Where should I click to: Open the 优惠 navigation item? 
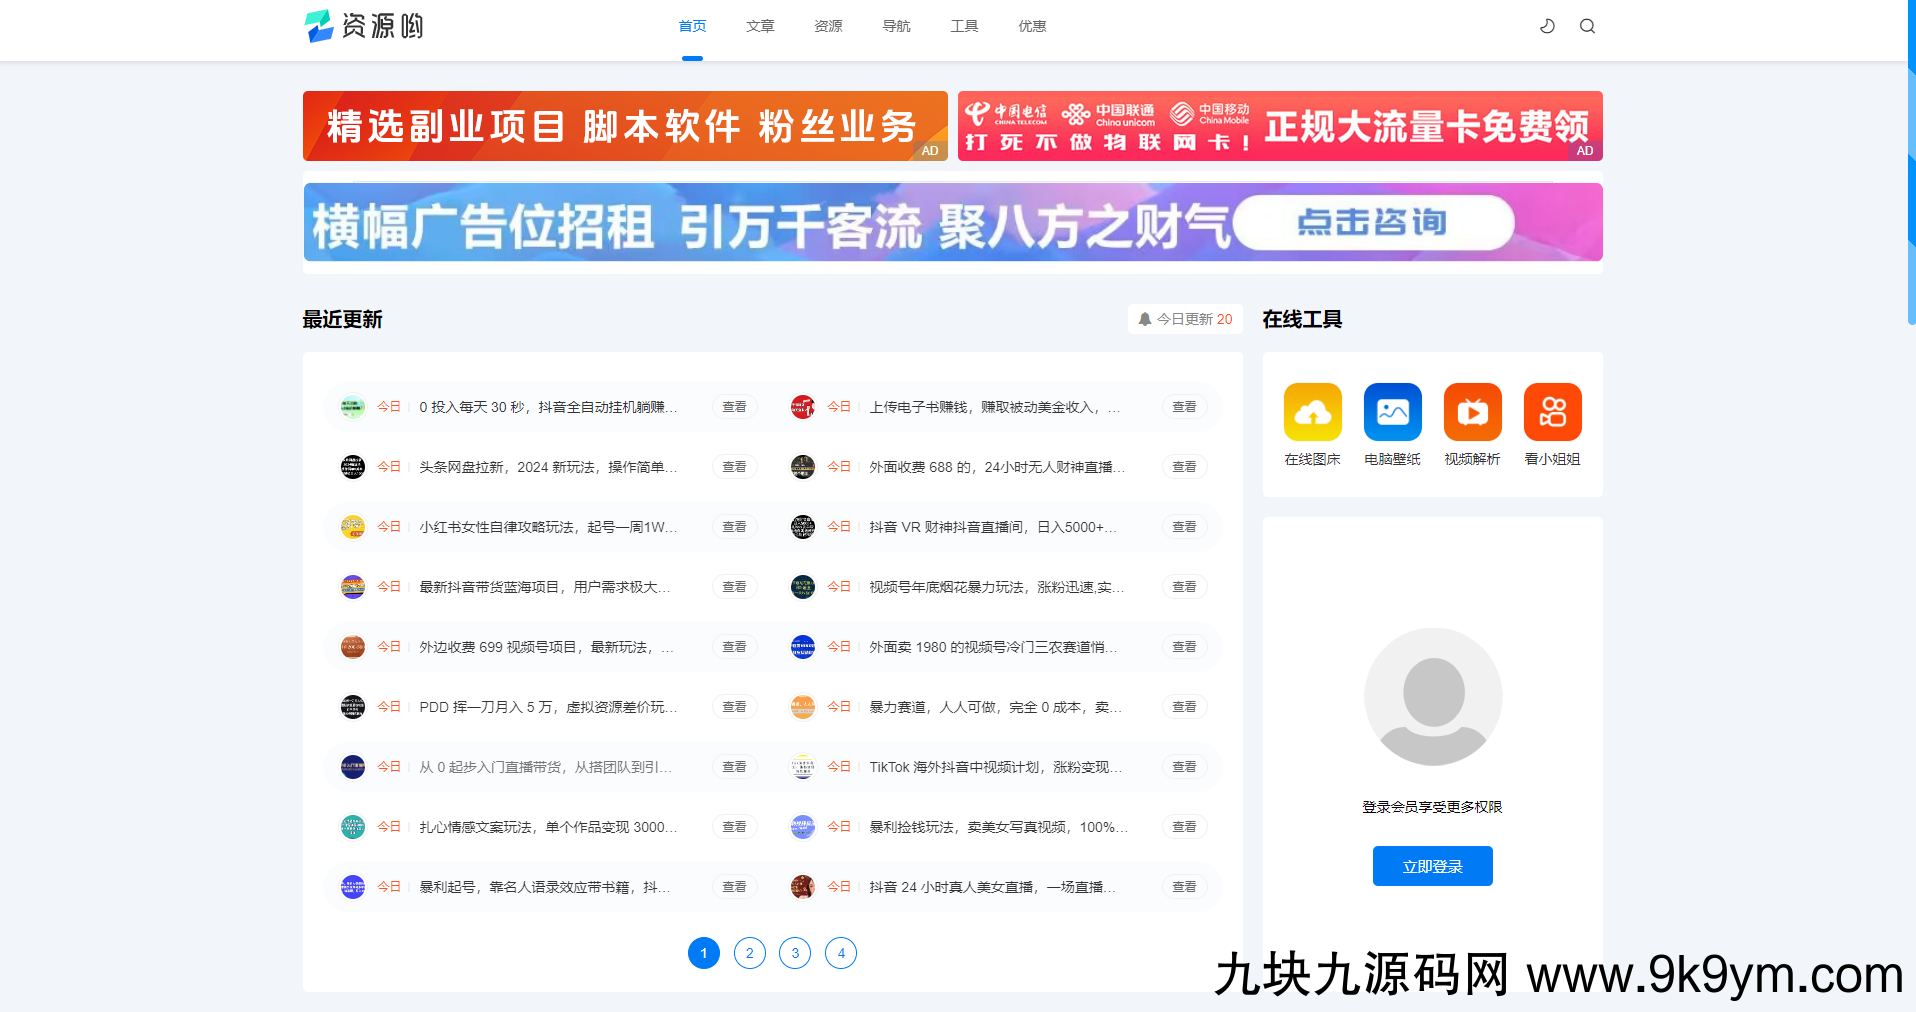tap(1032, 26)
